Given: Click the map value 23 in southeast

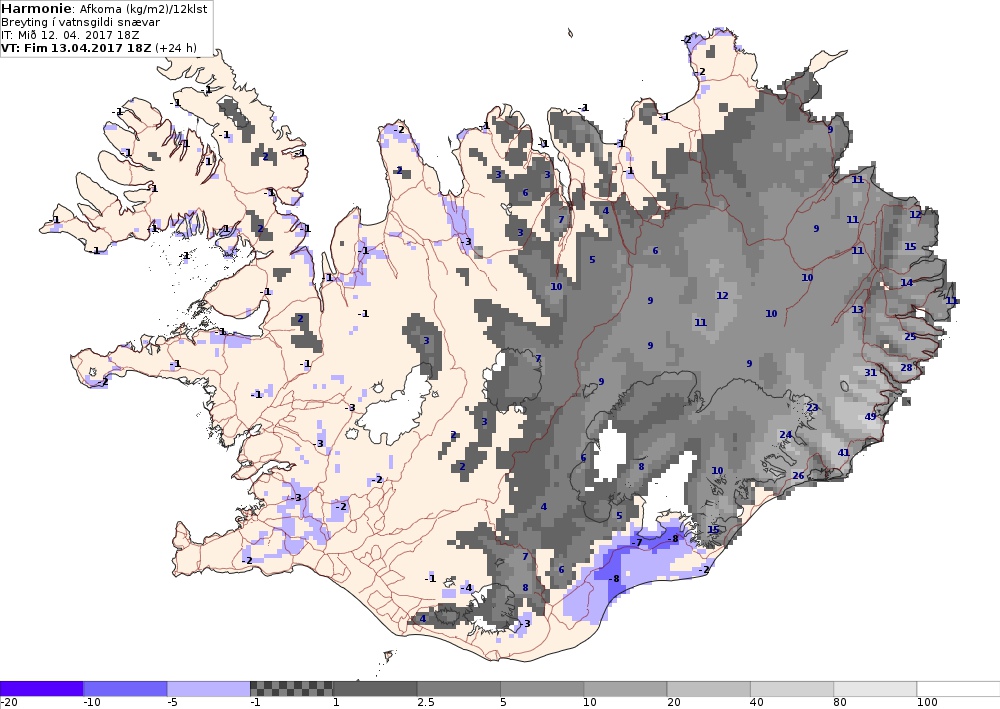Looking at the screenshot, I should (812, 407).
